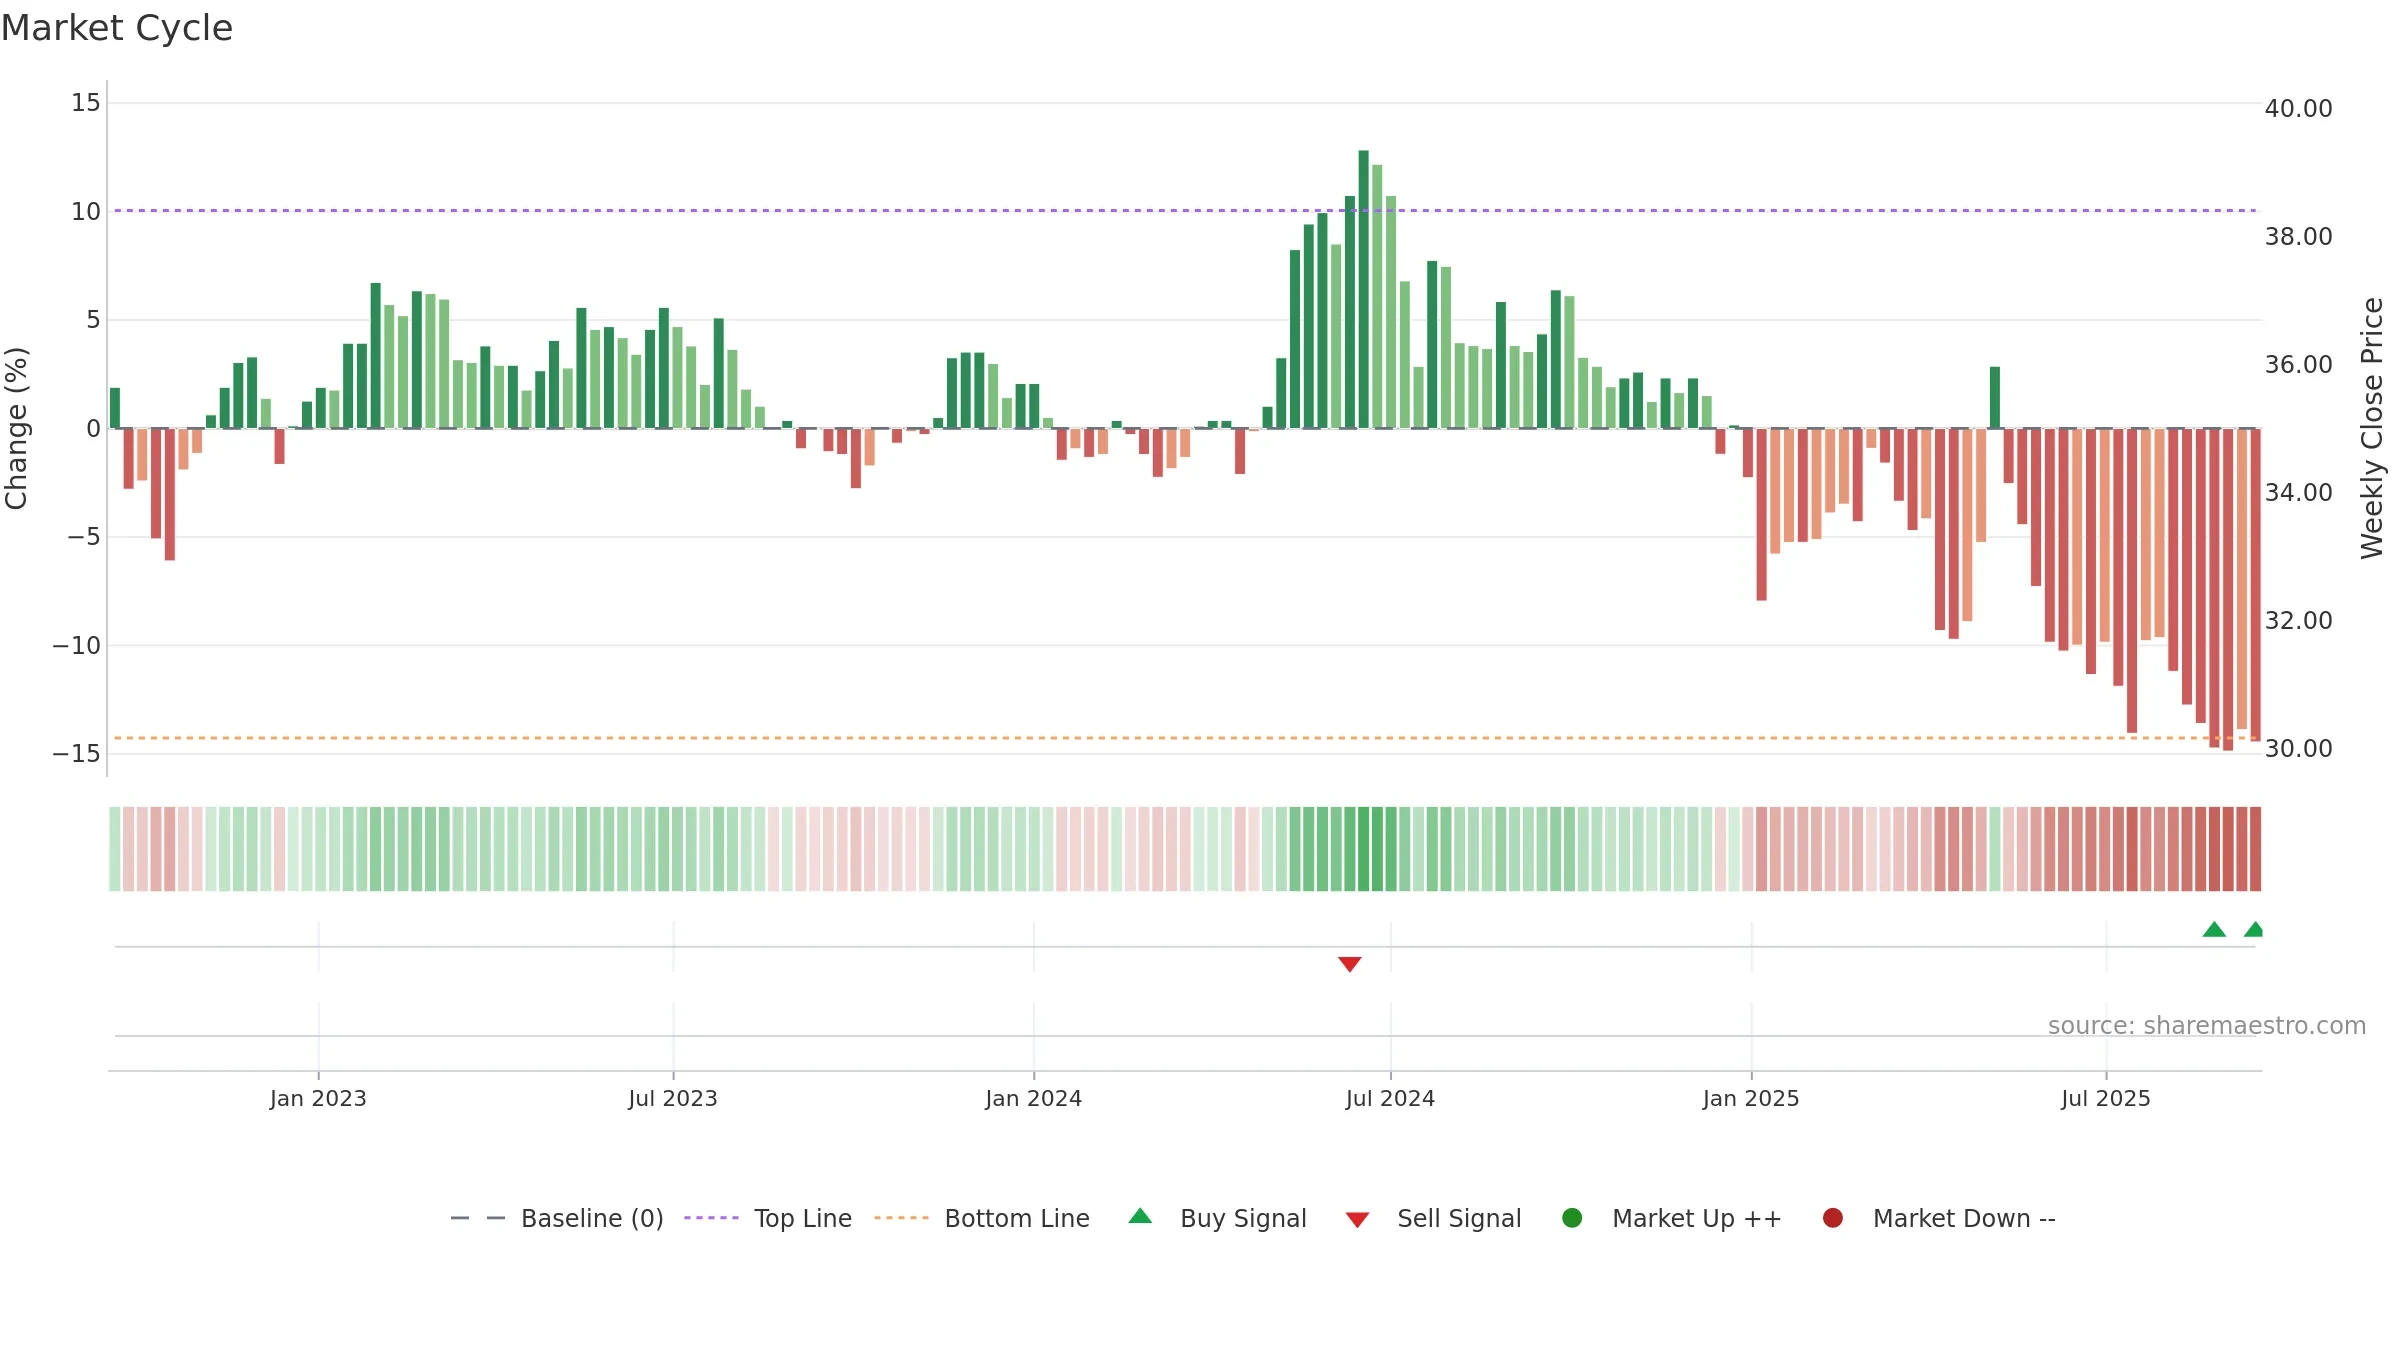Click the purple dotted top line

[1185, 210]
